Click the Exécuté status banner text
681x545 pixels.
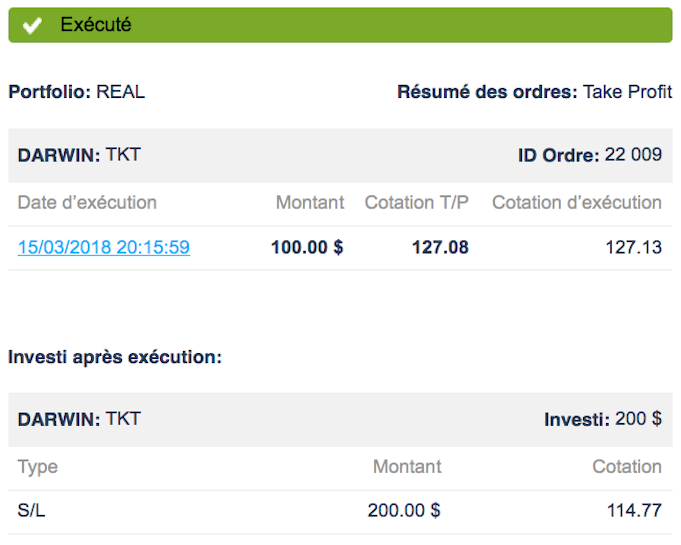pyautogui.click(x=96, y=25)
